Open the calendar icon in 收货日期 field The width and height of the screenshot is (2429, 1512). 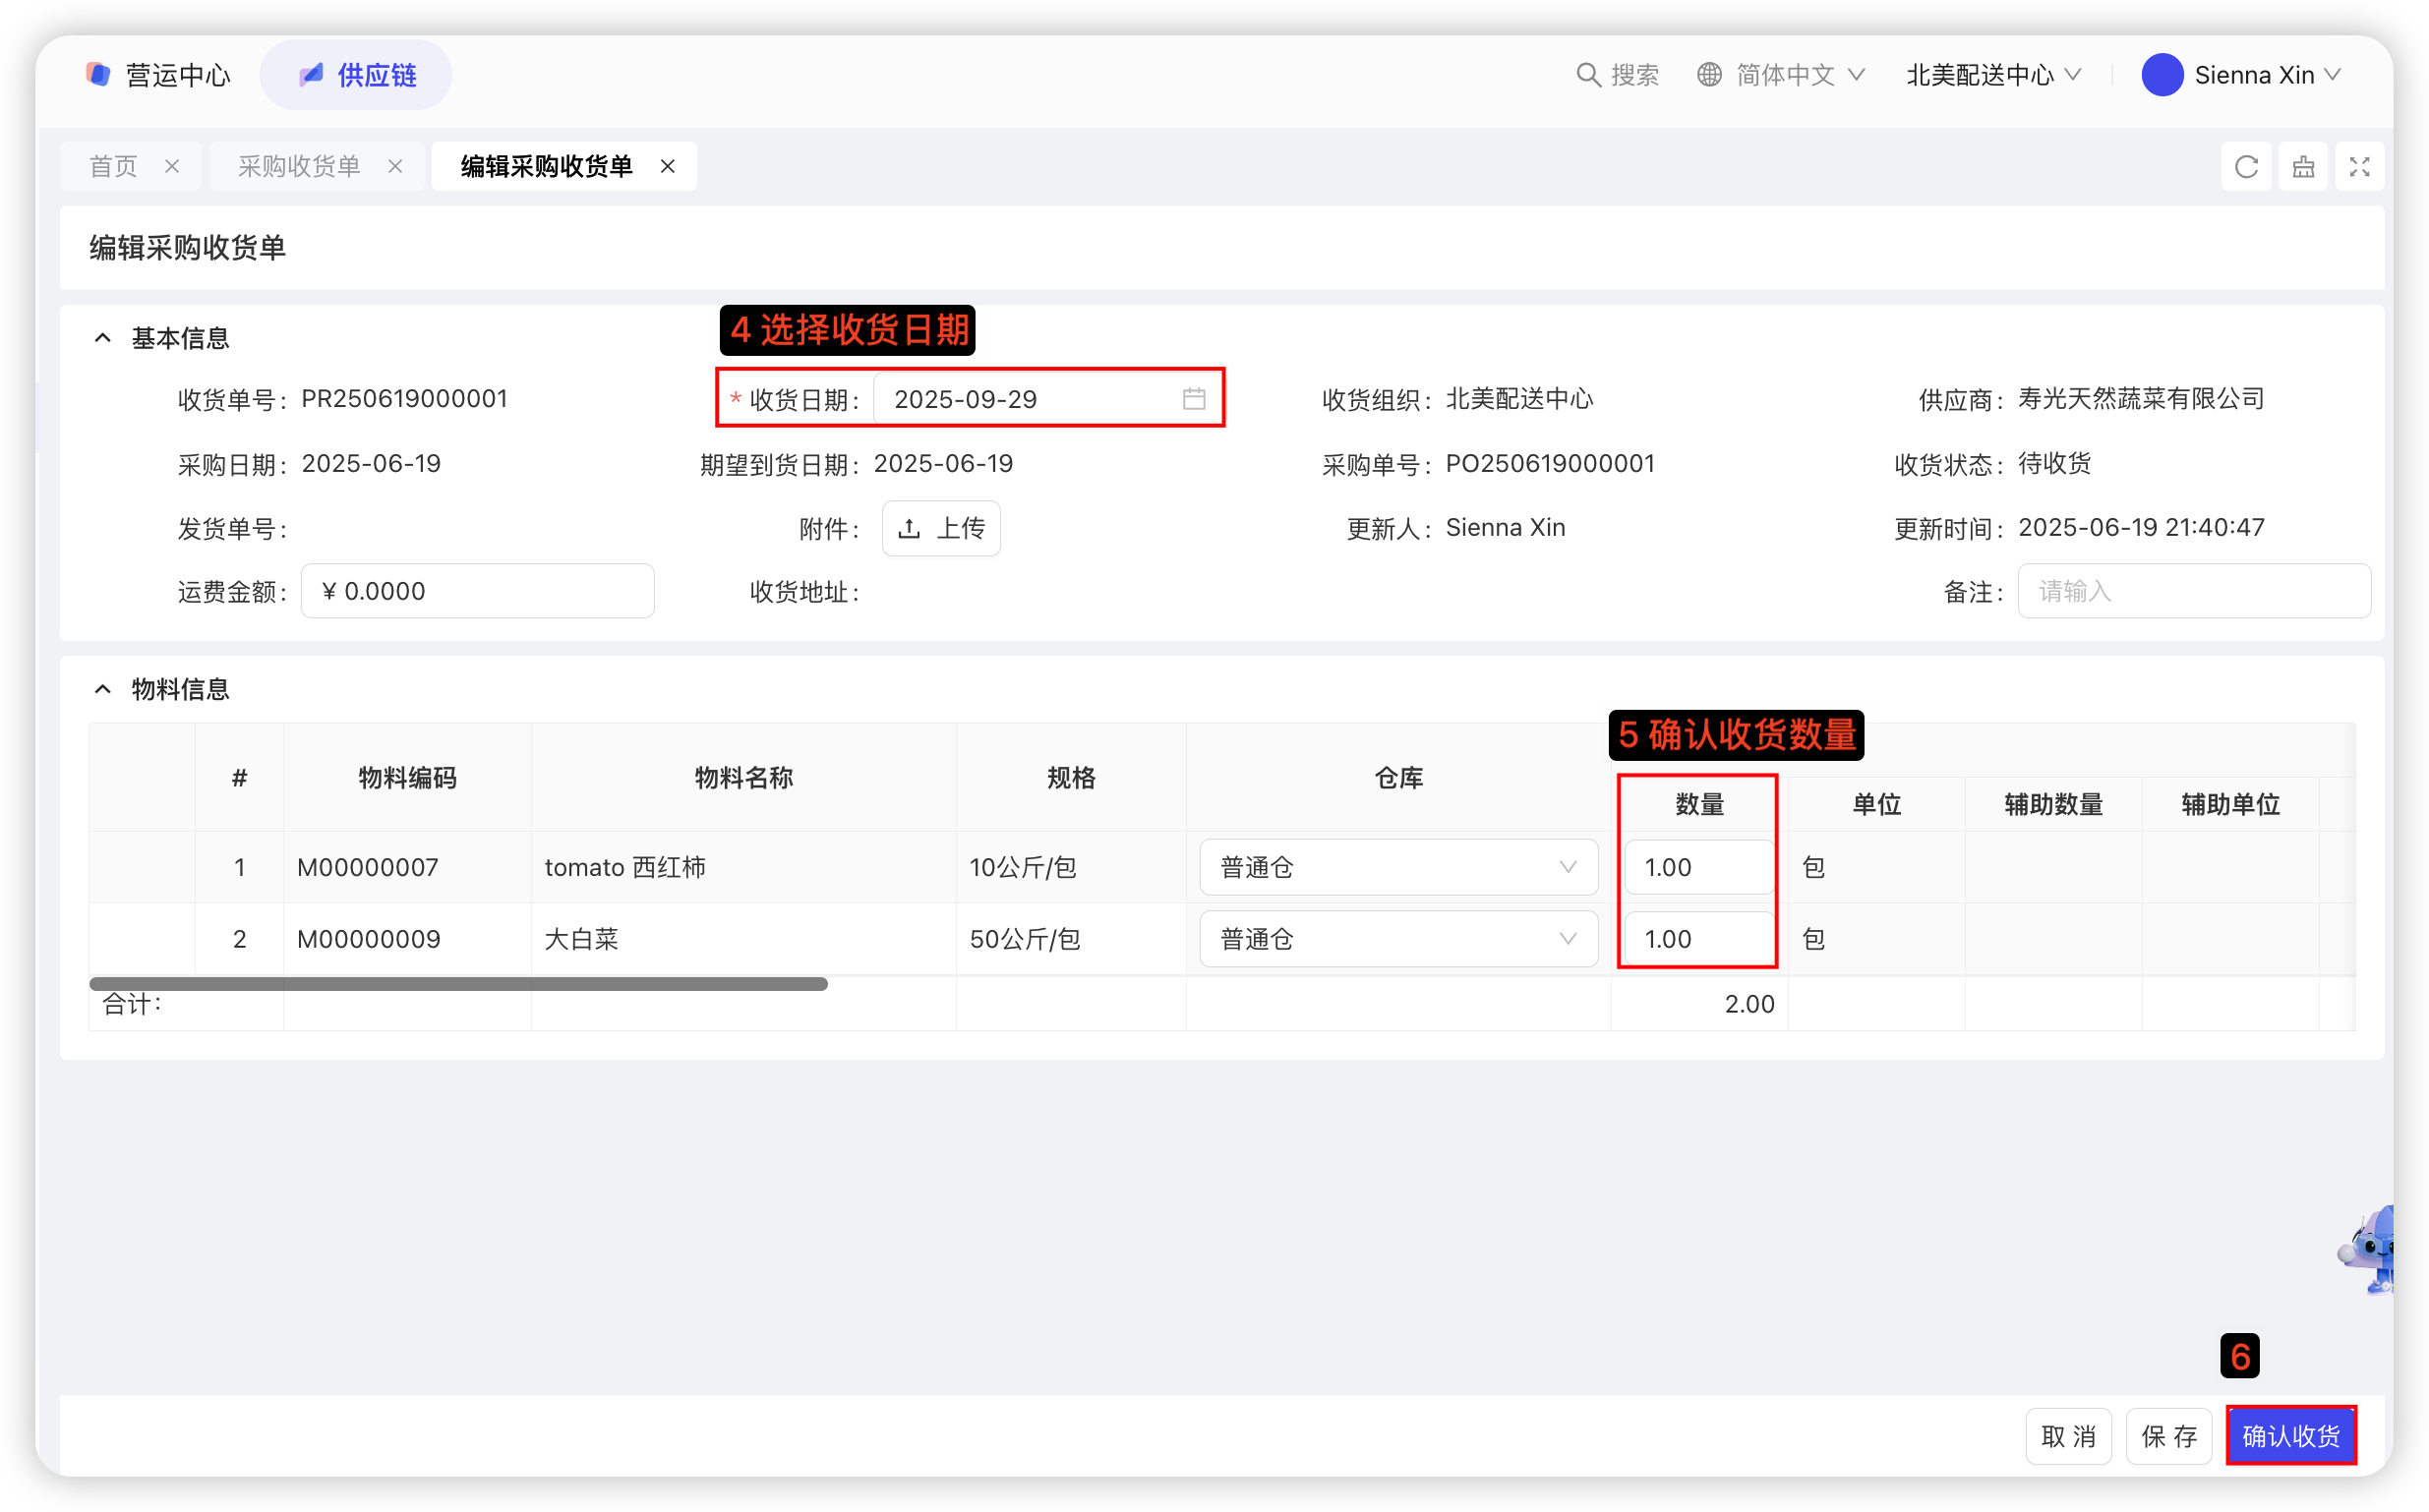coord(1193,399)
